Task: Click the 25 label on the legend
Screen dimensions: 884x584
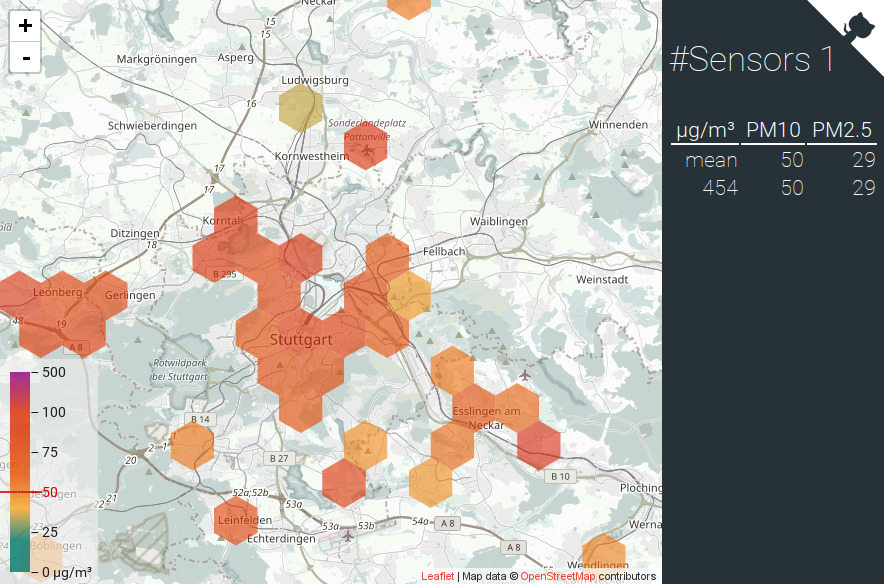Action: [x=50, y=532]
